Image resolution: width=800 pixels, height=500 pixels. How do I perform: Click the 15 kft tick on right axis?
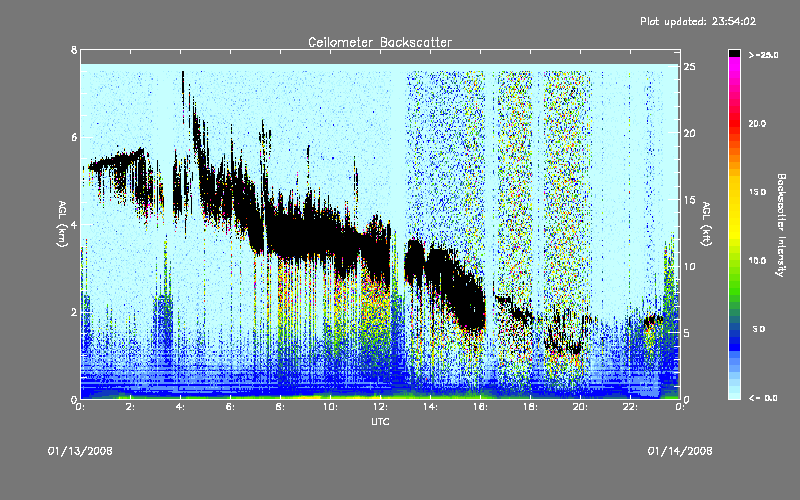pyautogui.click(x=690, y=200)
